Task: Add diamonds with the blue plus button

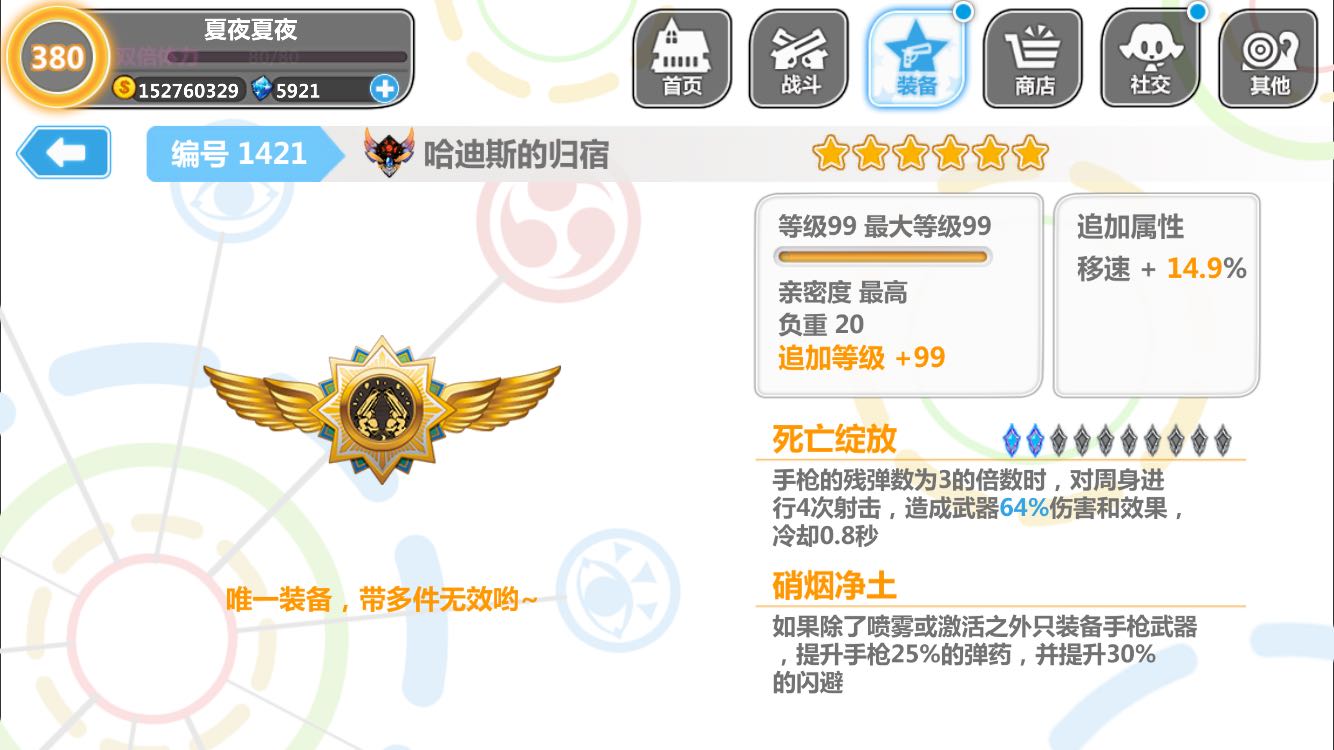Action: (384, 89)
